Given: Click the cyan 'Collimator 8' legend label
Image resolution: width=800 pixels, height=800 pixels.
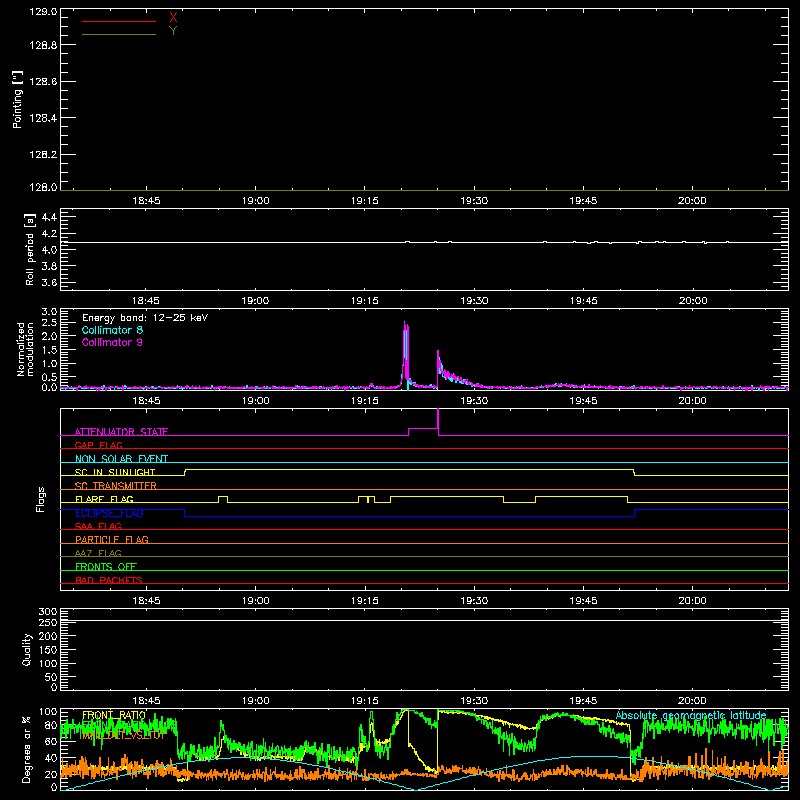Looking at the screenshot, I should (x=112, y=330).
